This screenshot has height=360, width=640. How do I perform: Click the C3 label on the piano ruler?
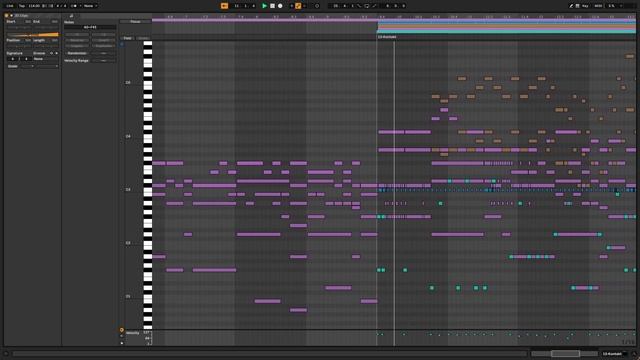(x=128, y=190)
